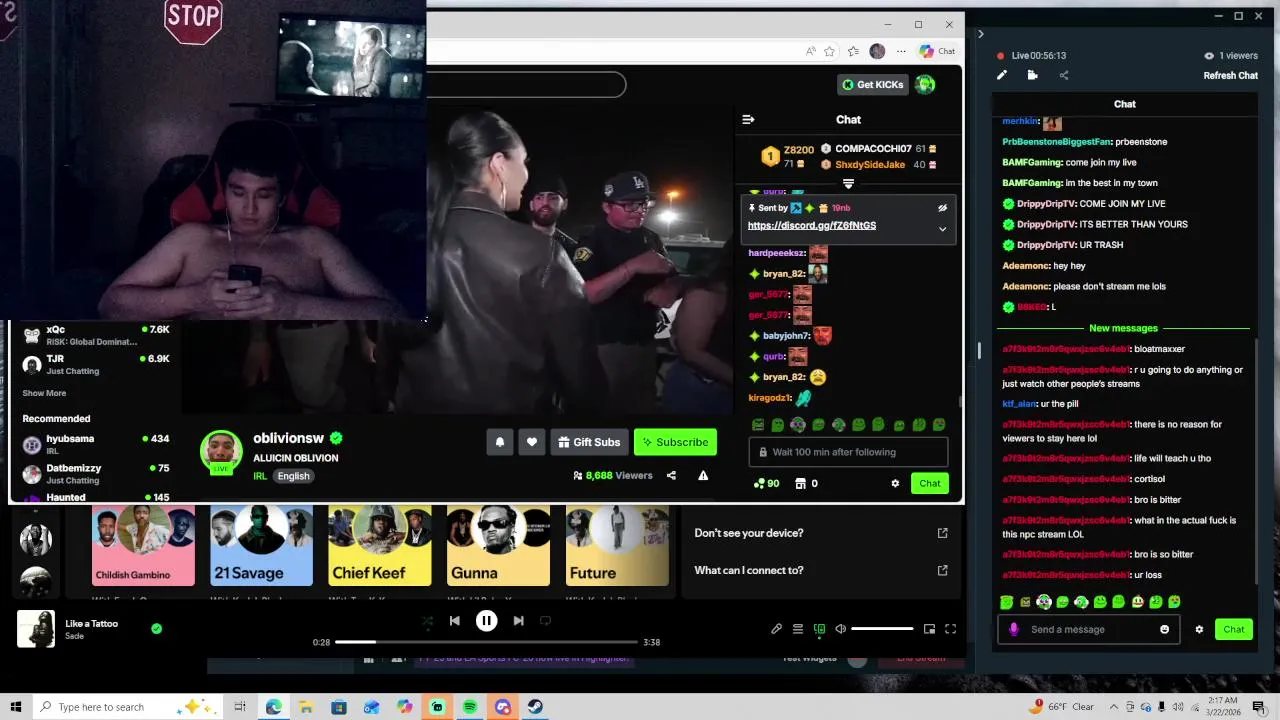Open Spotify play queue

tap(798, 629)
